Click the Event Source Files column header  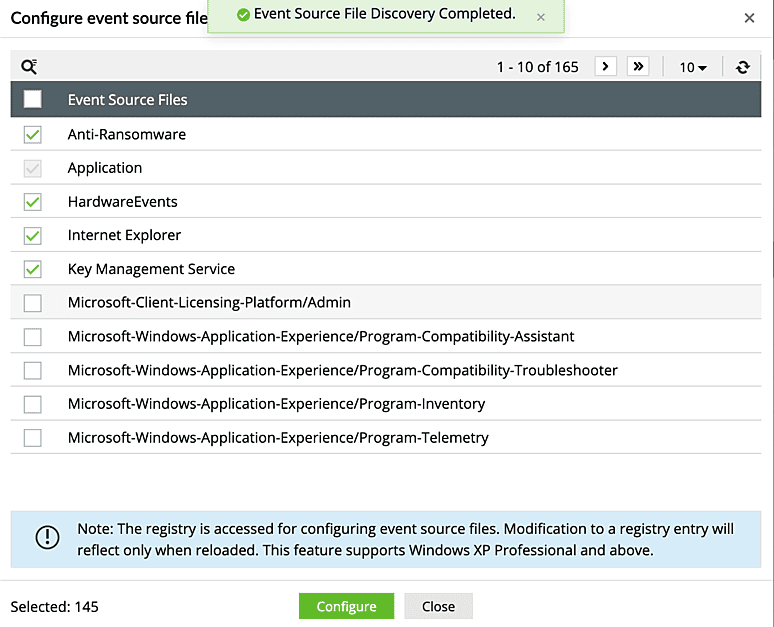click(128, 99)
